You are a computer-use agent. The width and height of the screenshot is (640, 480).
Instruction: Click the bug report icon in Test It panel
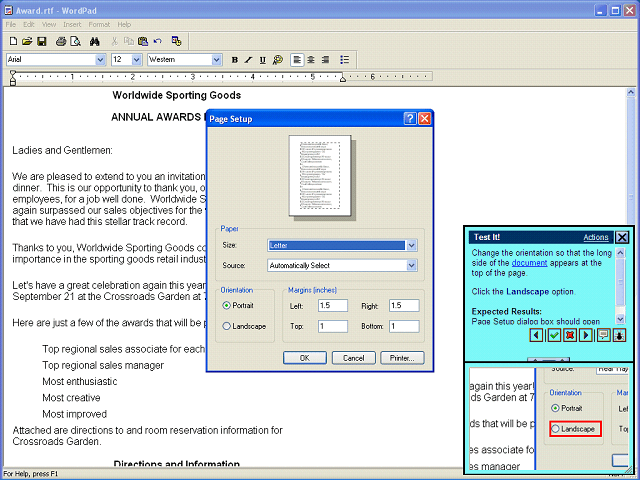pos(619,335)
